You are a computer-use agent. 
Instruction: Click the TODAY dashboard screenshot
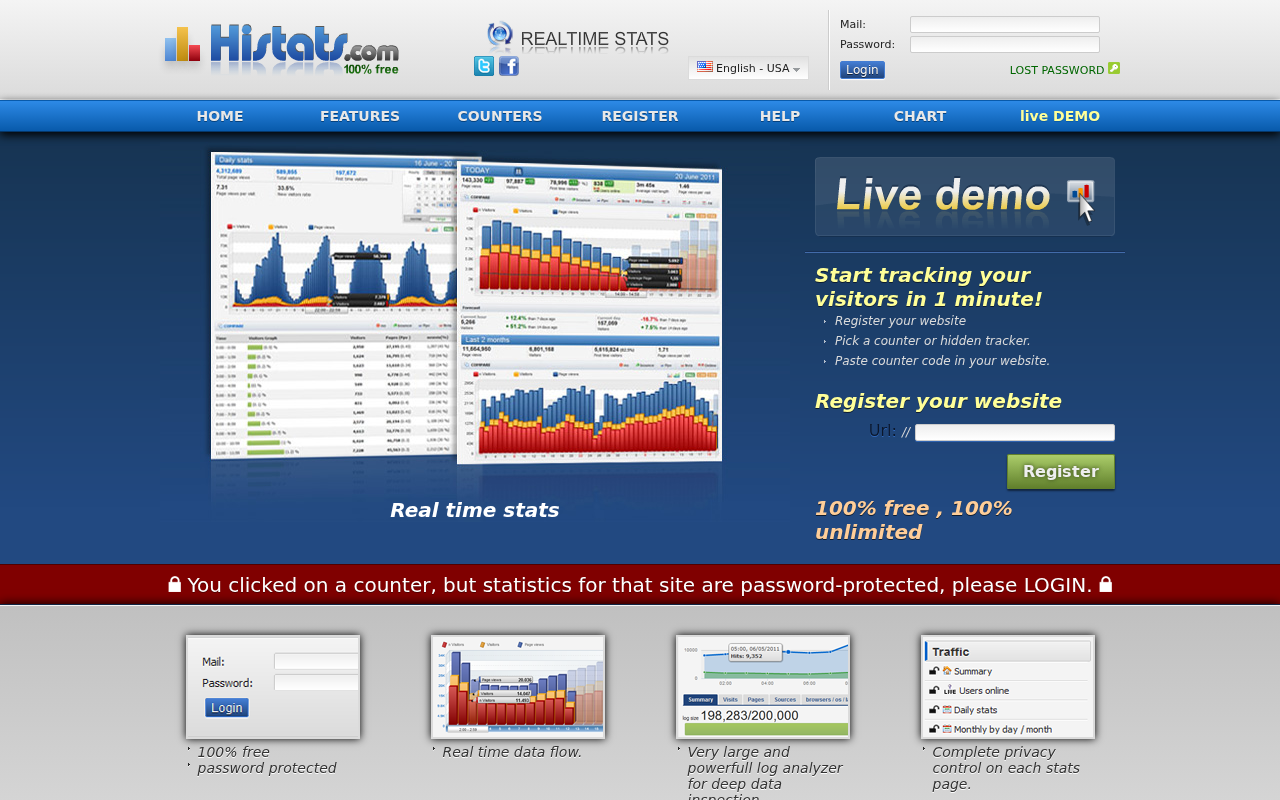(590, 313)
